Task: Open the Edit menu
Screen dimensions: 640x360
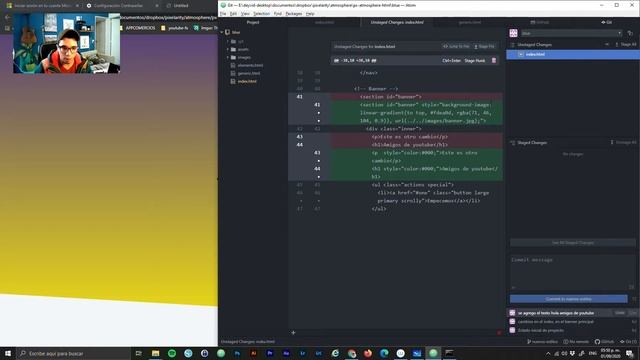Action: click(x=233, y=13)
